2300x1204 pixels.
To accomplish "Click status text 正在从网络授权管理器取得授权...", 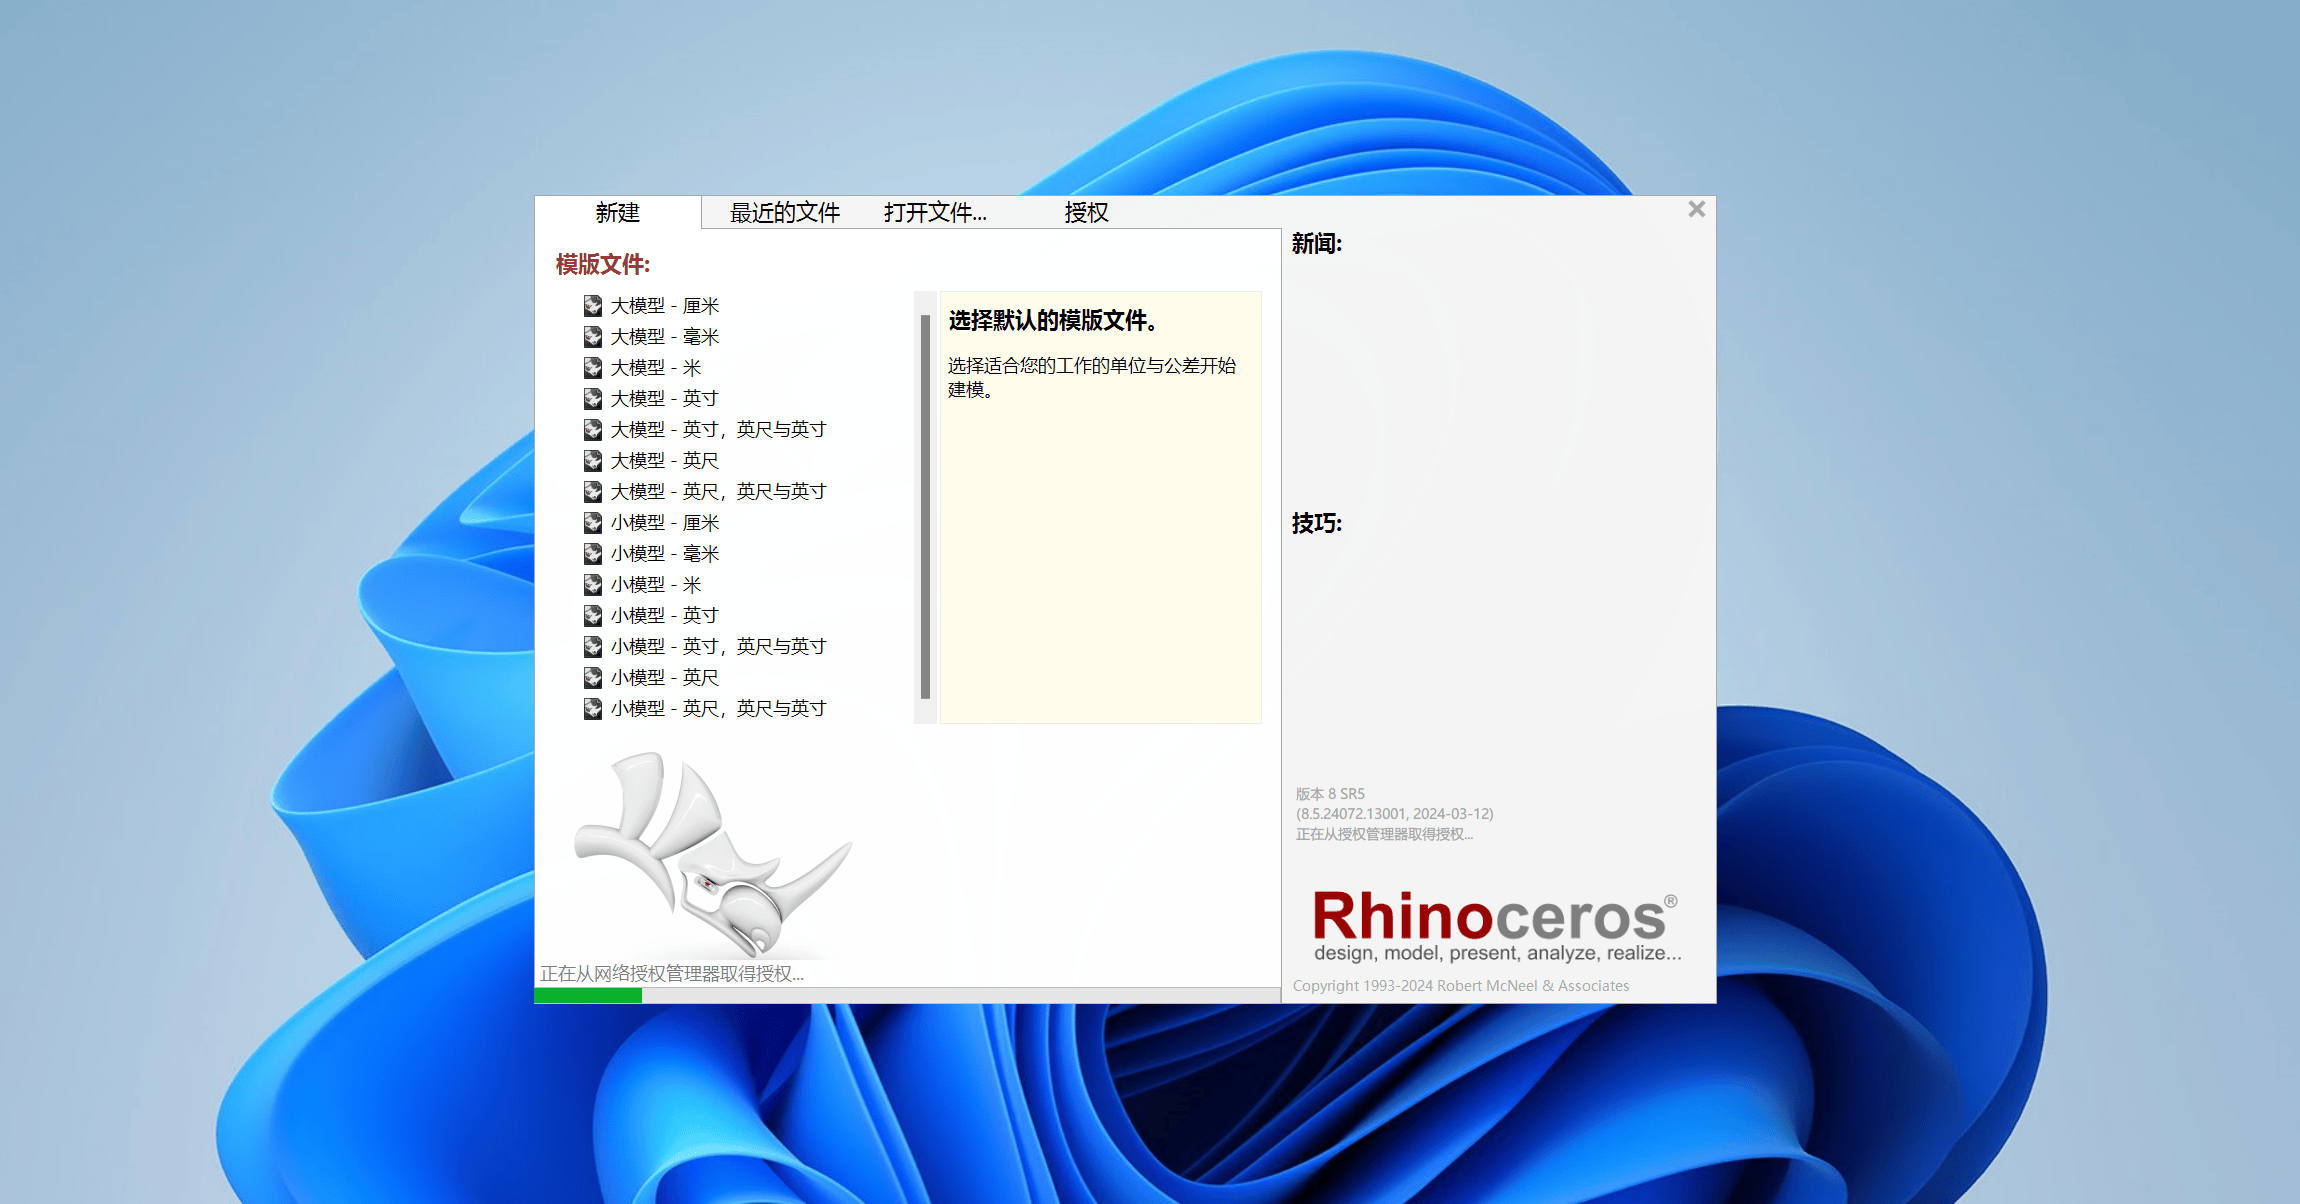I will tap(672, 974).
